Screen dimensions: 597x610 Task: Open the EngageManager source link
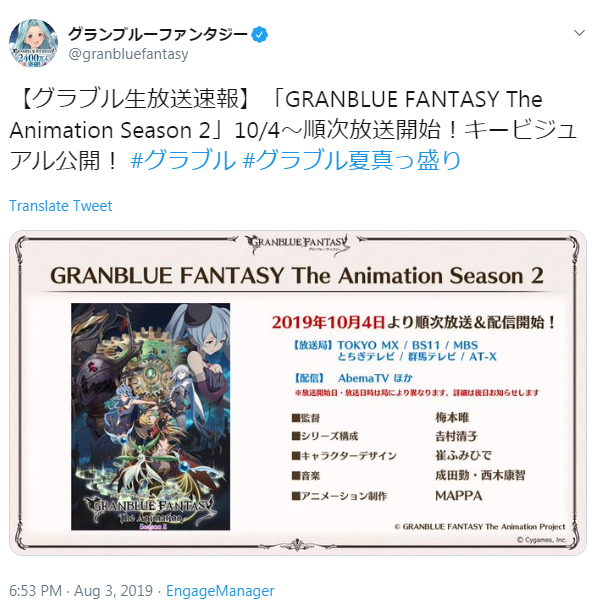pyautogui.click(x=220, y=591)
